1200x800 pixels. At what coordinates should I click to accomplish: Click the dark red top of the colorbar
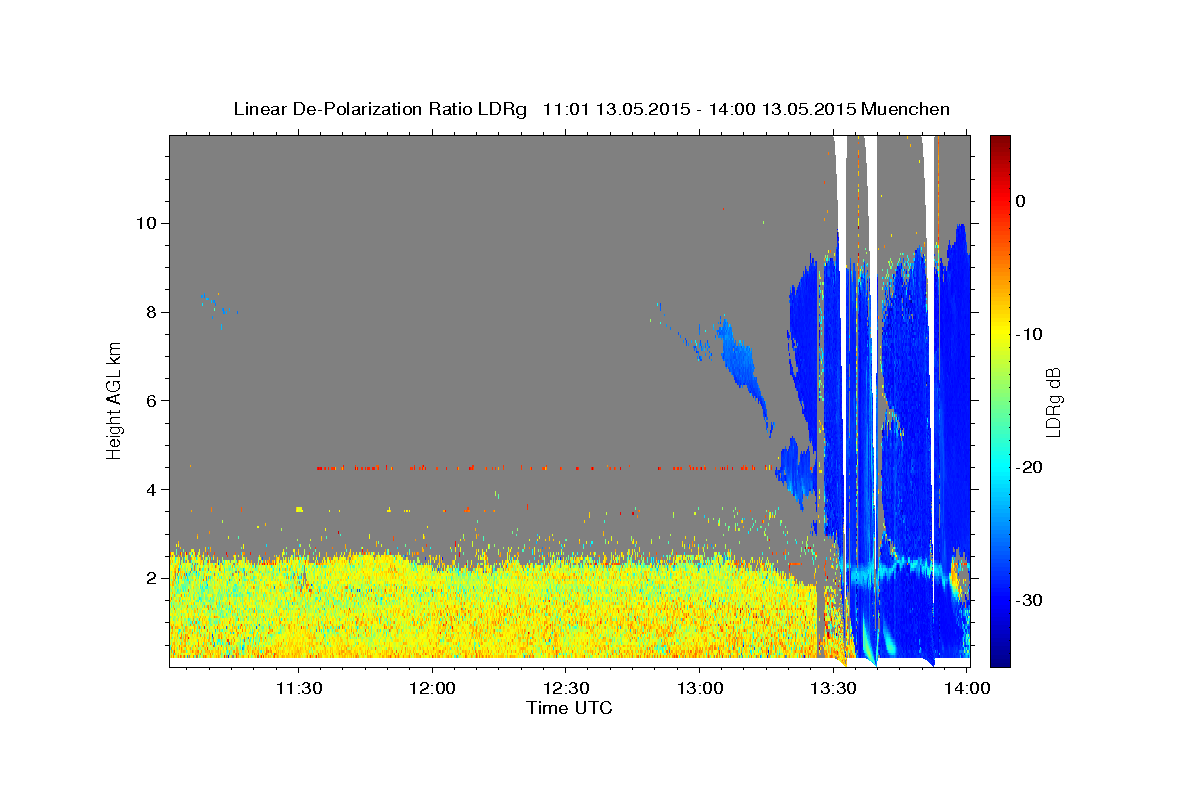(x=1000, y=143)
